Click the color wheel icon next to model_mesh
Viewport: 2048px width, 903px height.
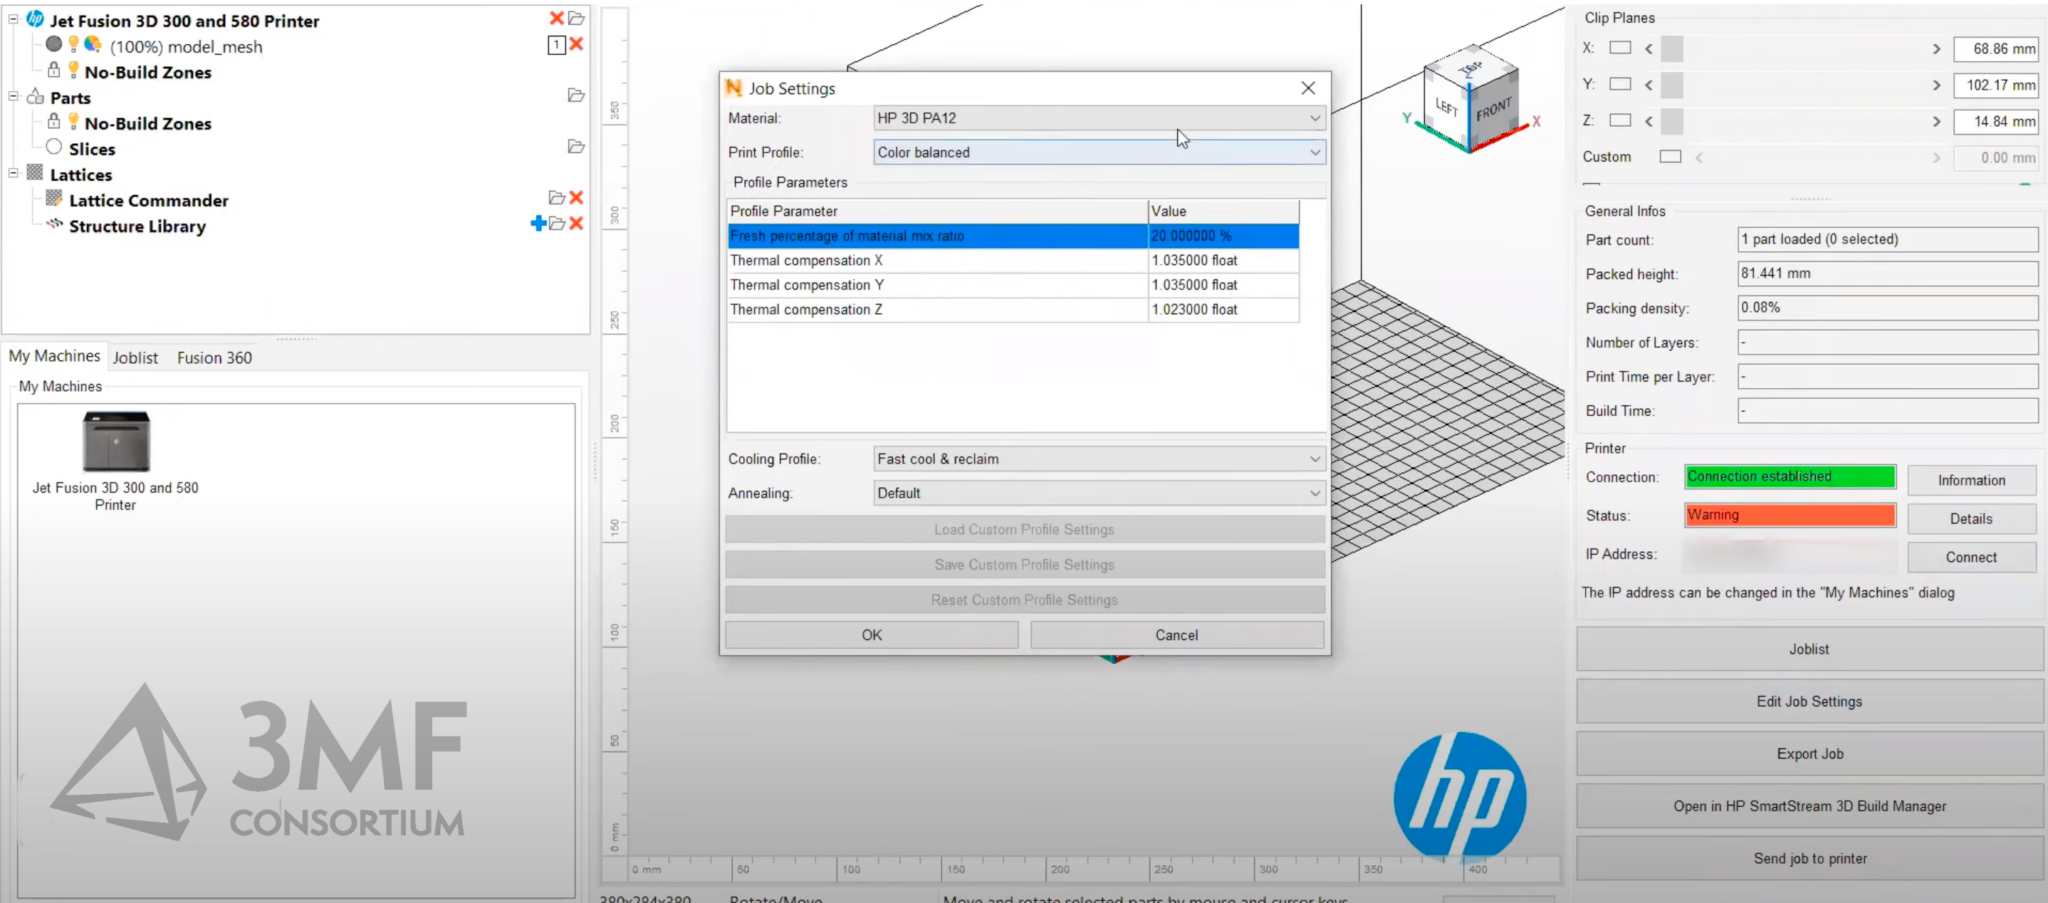click(93, 45)
